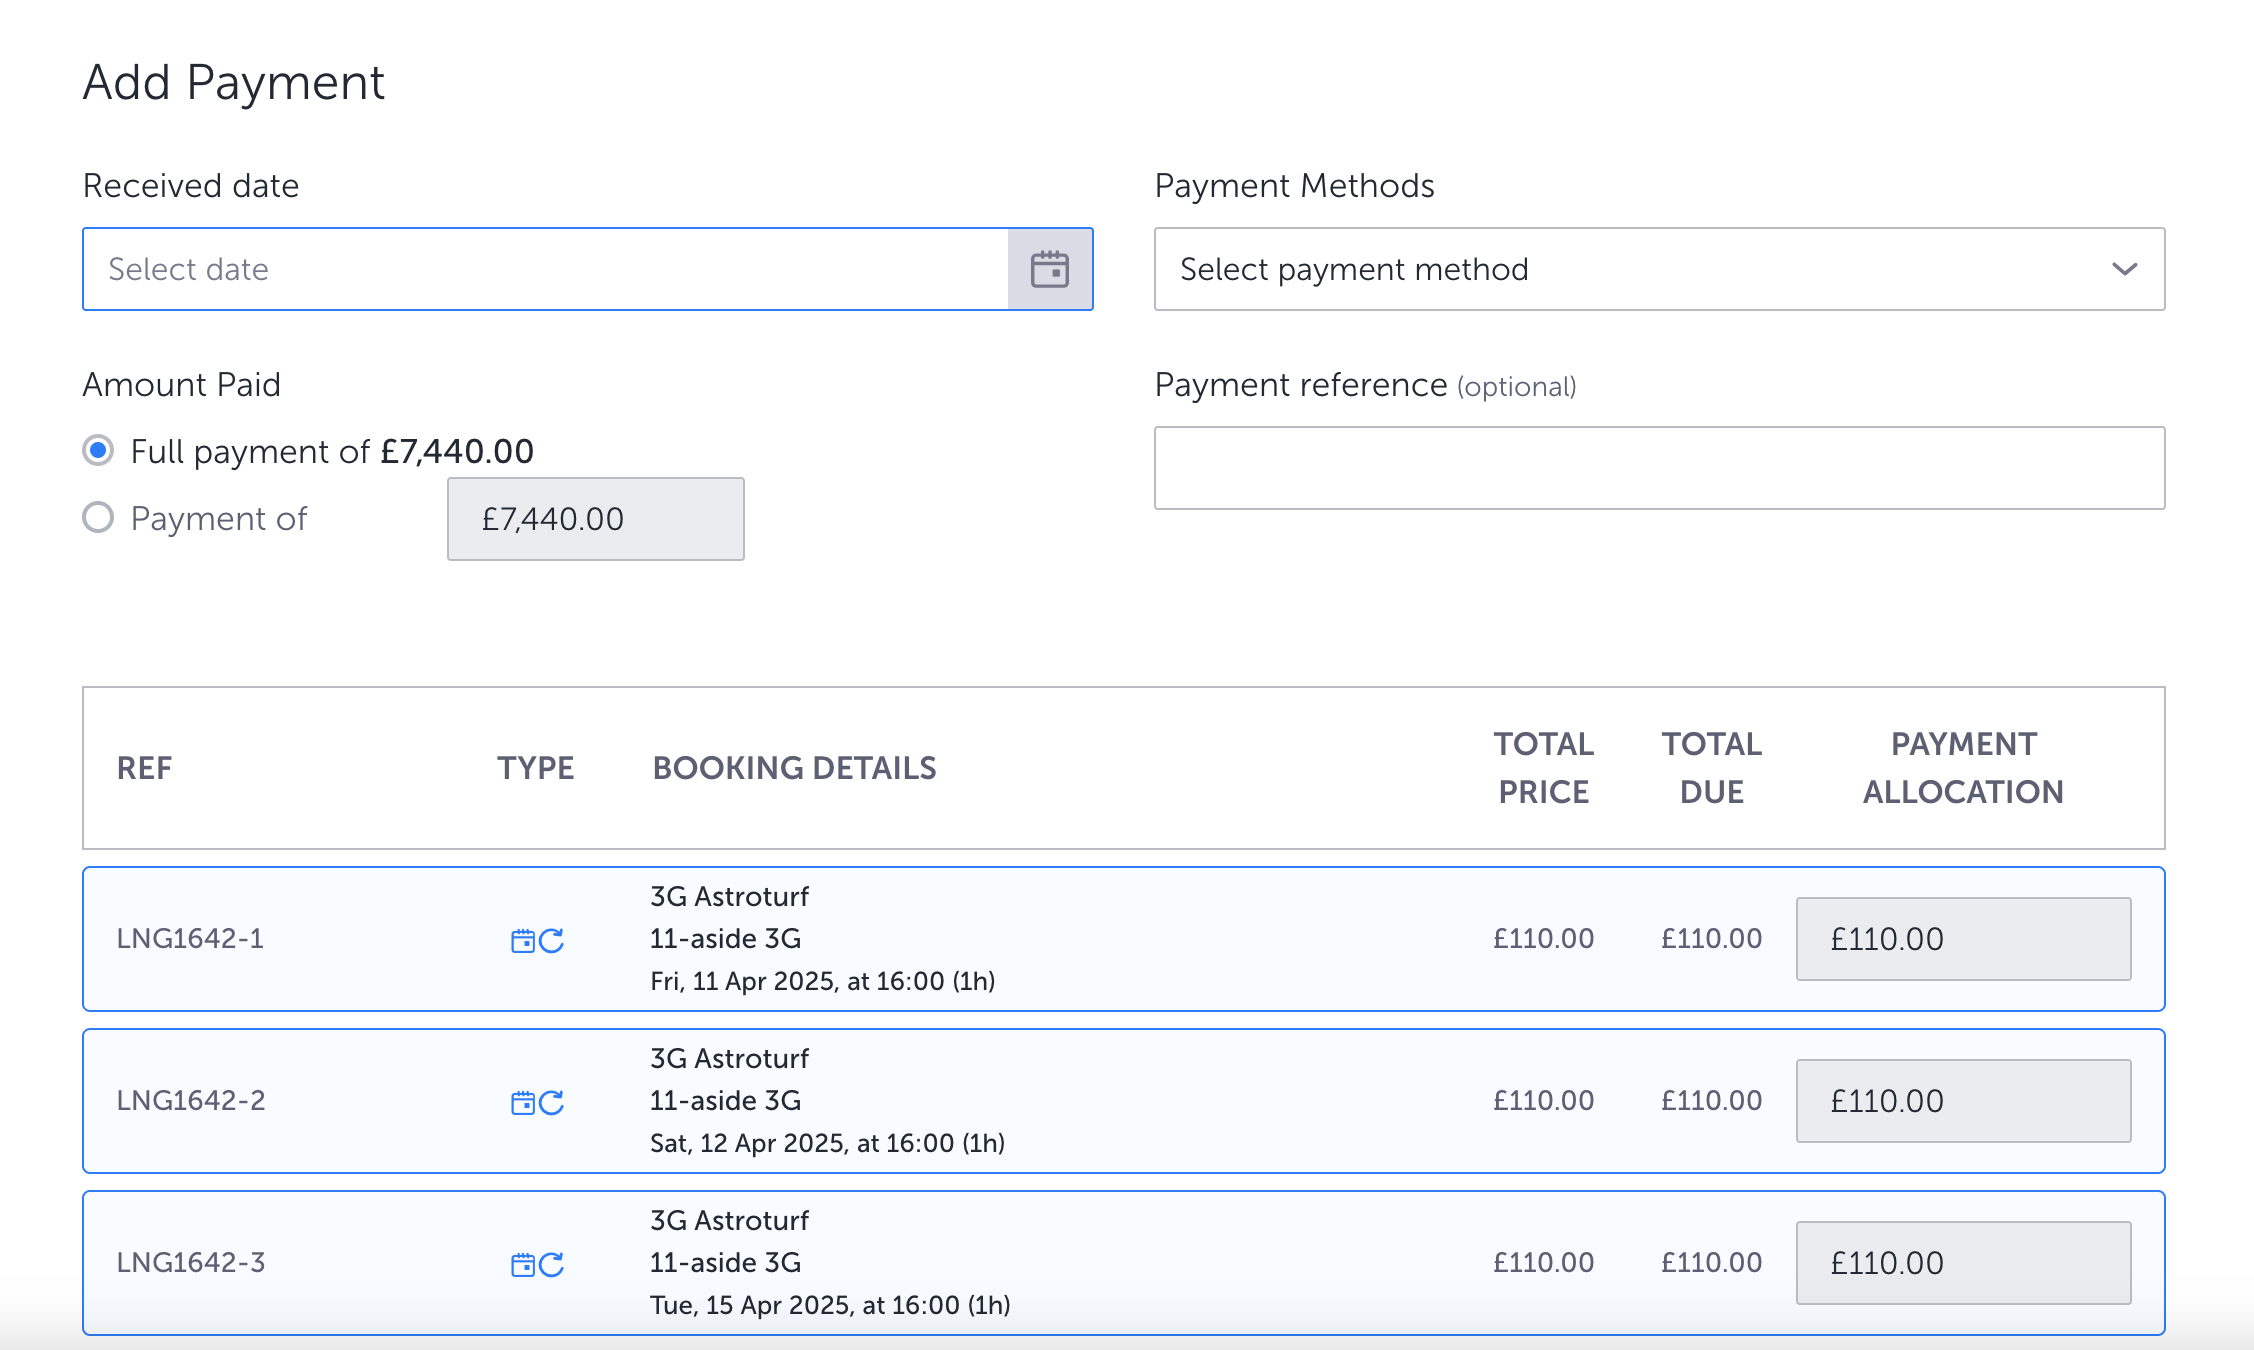Select the LNG1642-1 booking row
The image size is (2254, 1350).
1200,939
